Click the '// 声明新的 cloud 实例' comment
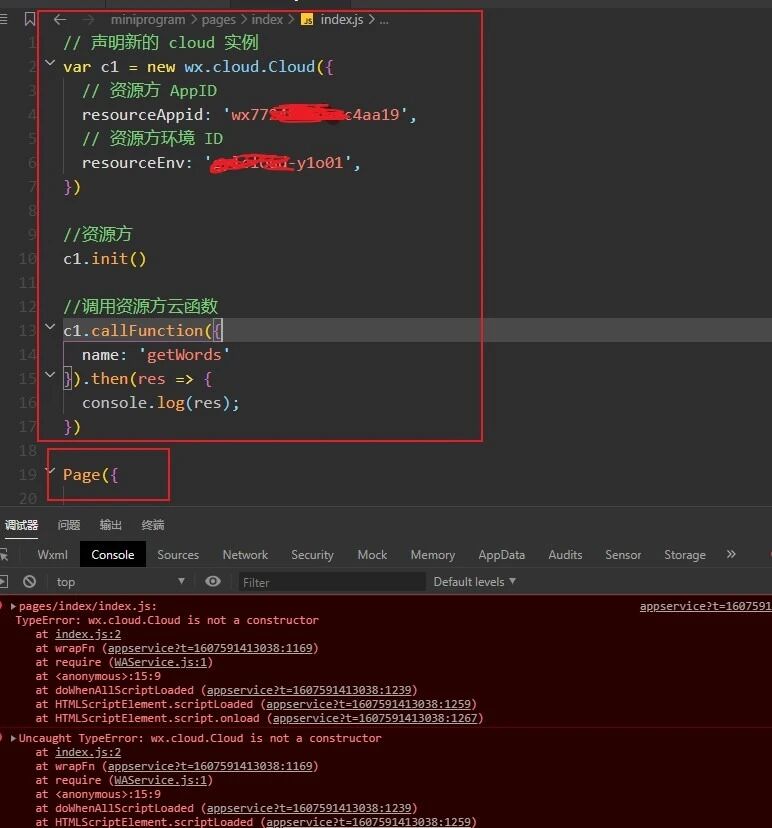 click(161, 42)
